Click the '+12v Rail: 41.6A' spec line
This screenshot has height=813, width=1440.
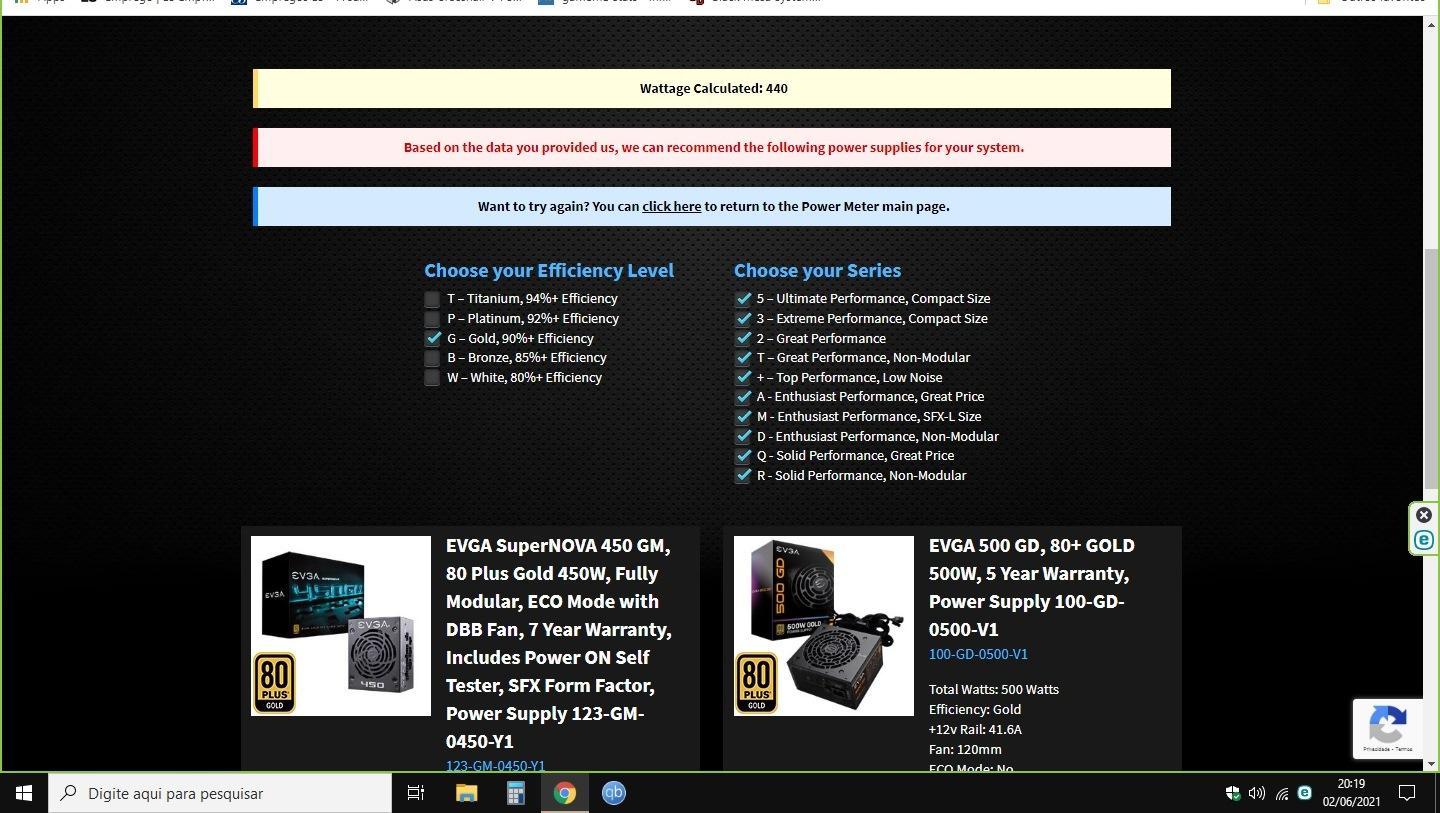coord(975,729)
